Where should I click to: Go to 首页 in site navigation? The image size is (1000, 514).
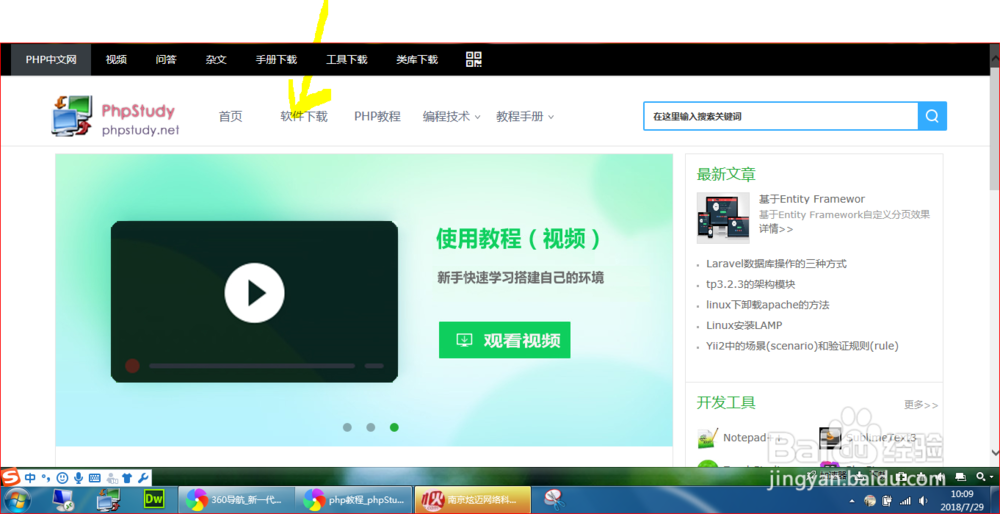click(x=230, y=117)
